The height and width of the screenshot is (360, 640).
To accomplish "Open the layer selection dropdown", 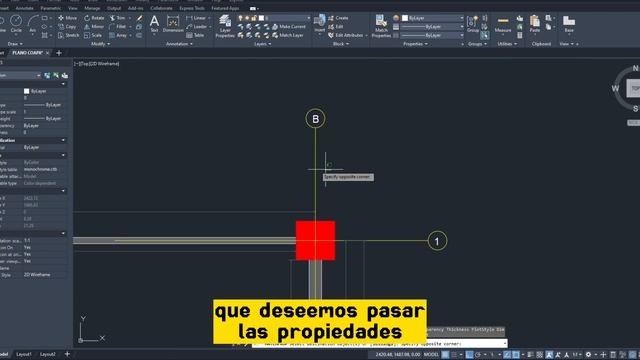I will (x=273, y=18).
